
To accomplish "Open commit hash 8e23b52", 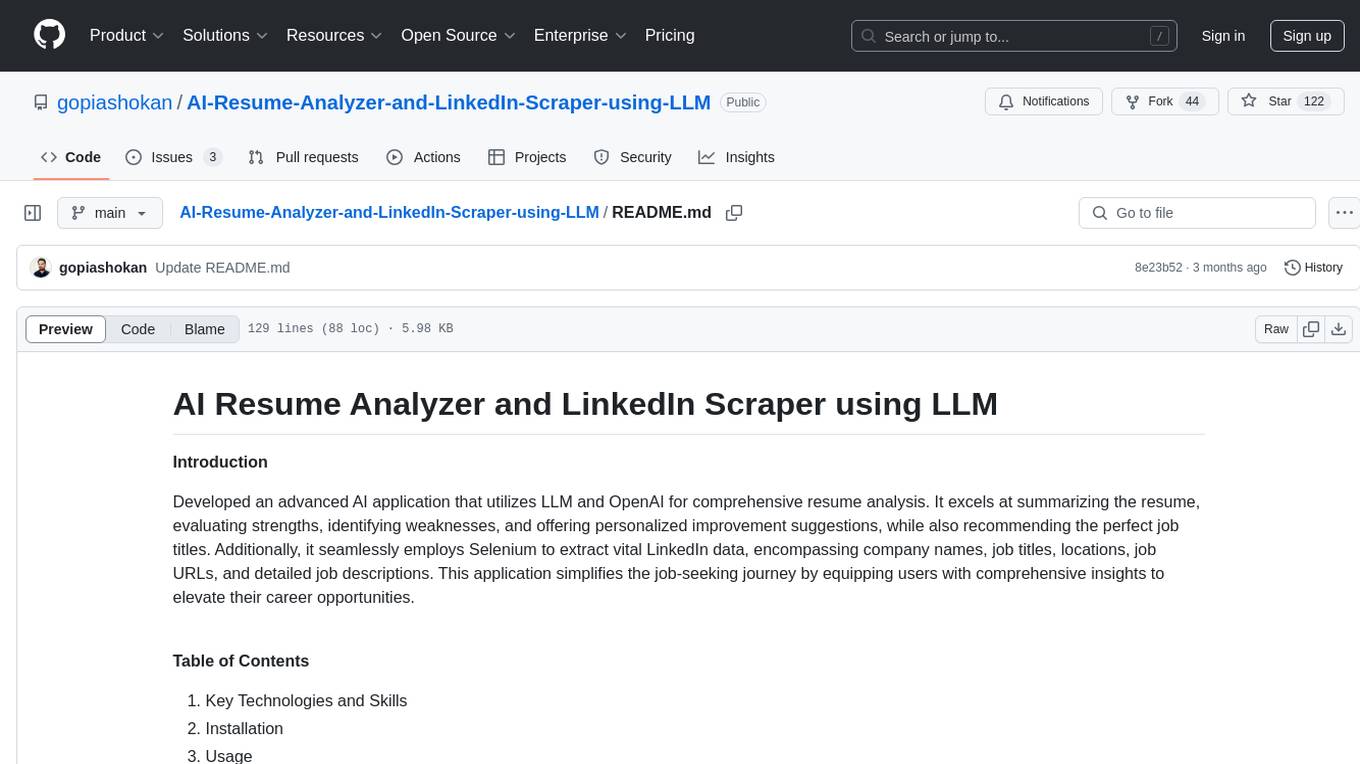I will pos(1158,267).
